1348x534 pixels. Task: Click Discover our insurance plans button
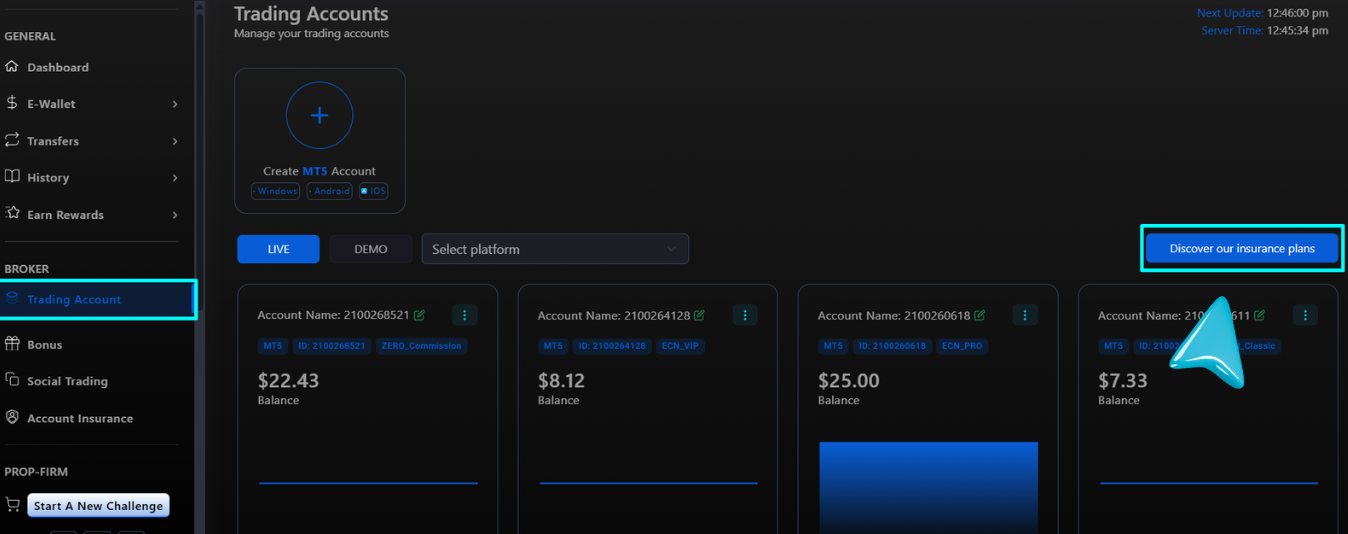point(1241,248)
